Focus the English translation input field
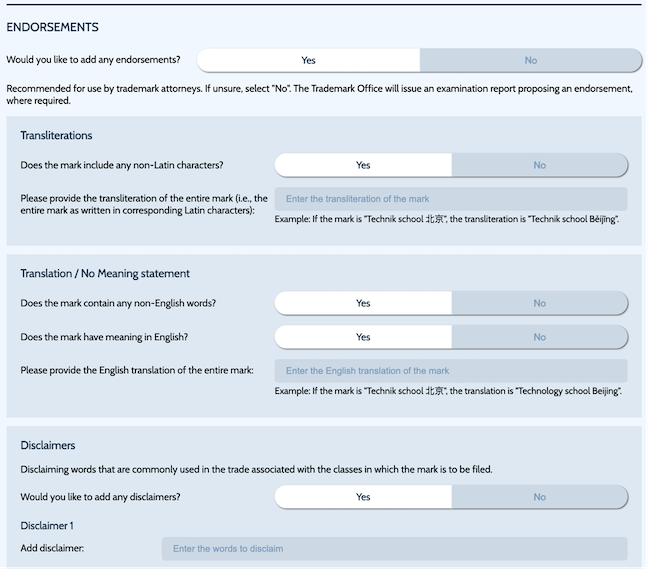 pyautogui.click(x=450, y=371)
